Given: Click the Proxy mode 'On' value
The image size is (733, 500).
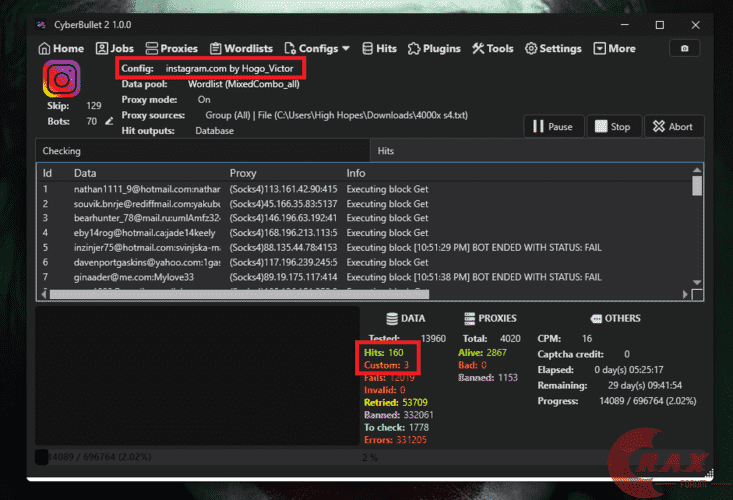Looking at the screenshot, I should pos(204,100).
